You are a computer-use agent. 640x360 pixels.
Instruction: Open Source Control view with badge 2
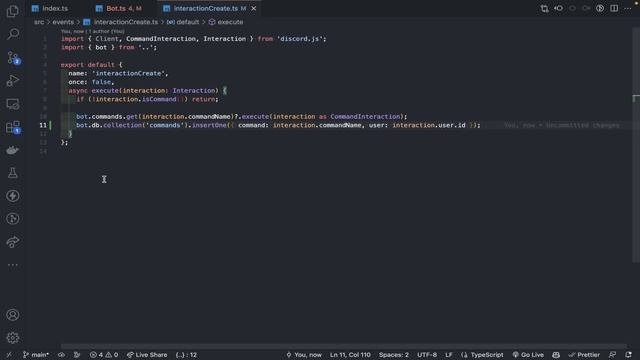(x=13, y=58)
